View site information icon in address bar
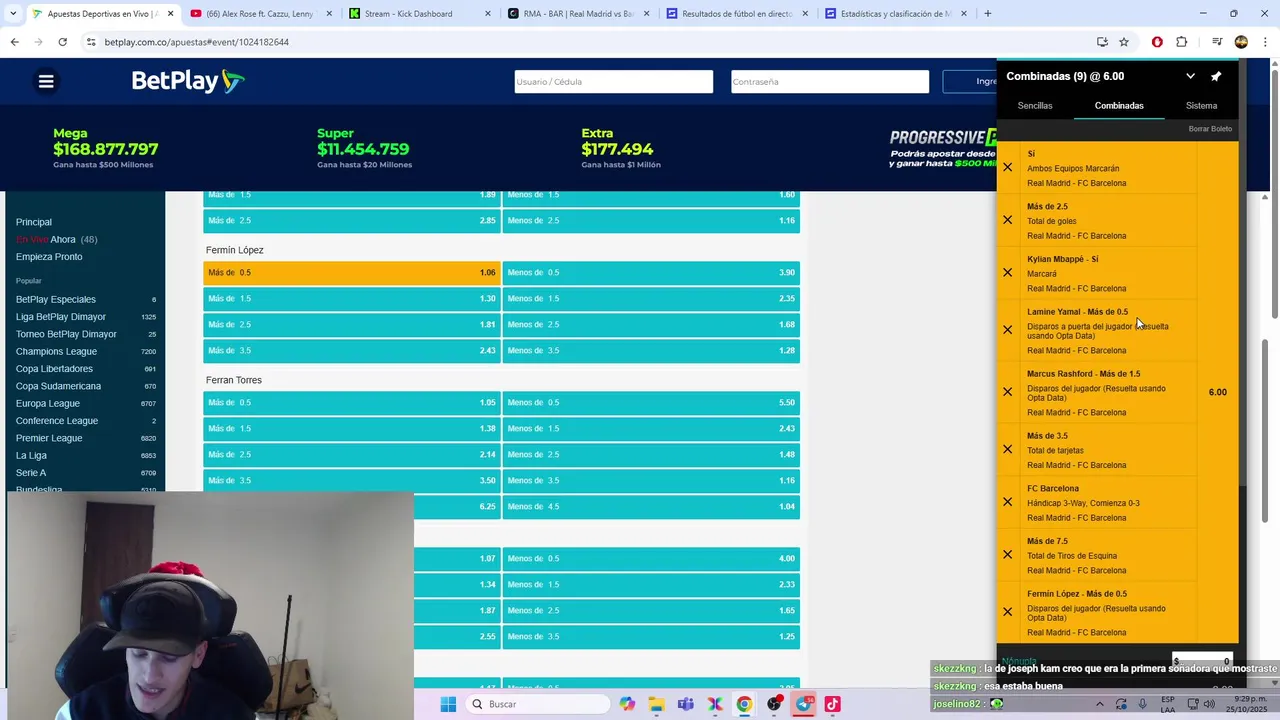Image resolution: width=1280 pixels, height=720 pixels. [91, 42]
